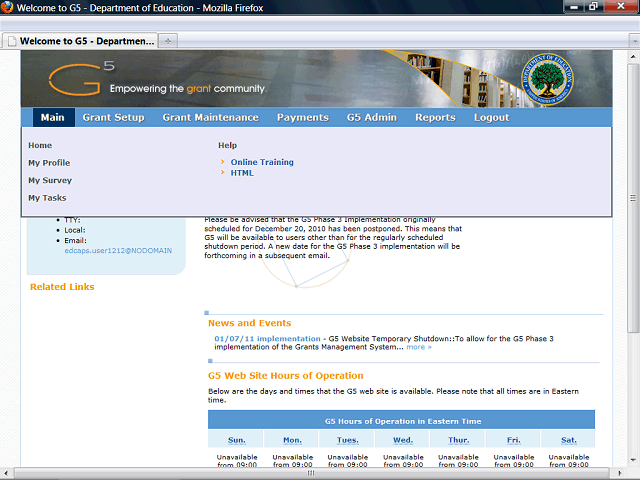Open the Reports menu

click(x=435, y=118)
